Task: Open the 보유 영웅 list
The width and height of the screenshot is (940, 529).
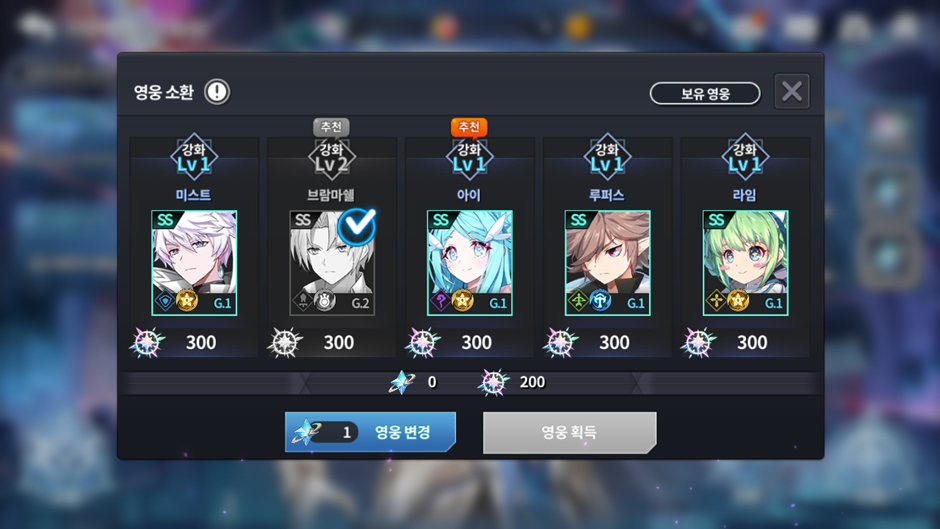Action: click(705, 94)
